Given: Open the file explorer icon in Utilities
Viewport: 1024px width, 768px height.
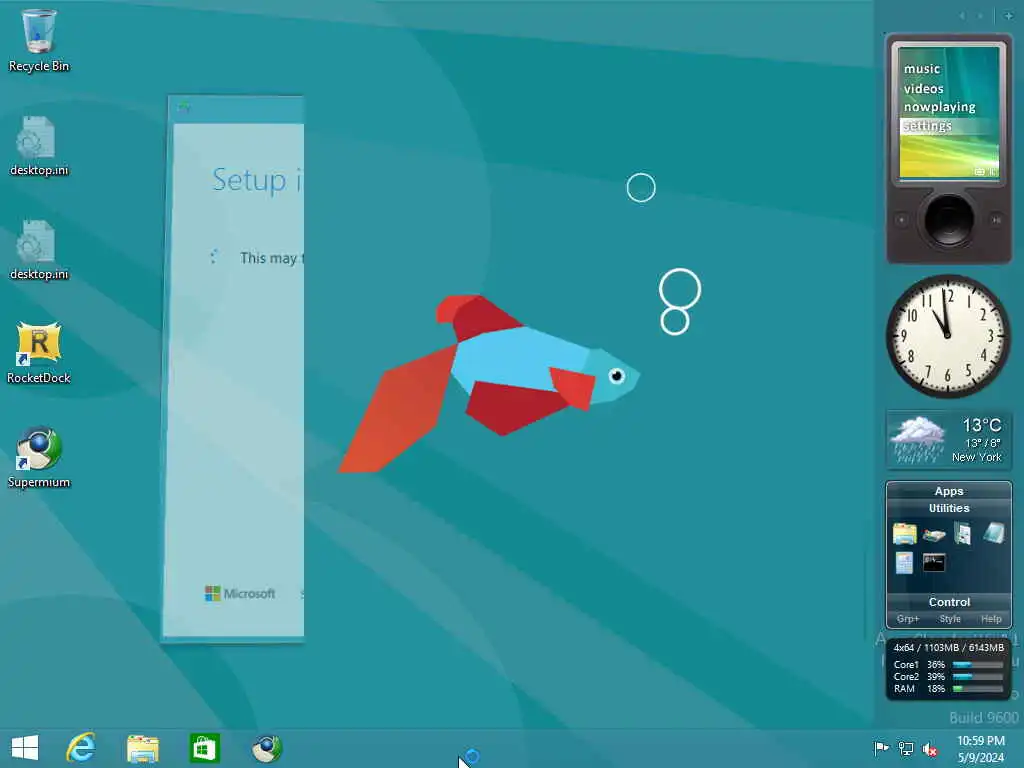Looking at the screenshot, I should coord(904,534).
